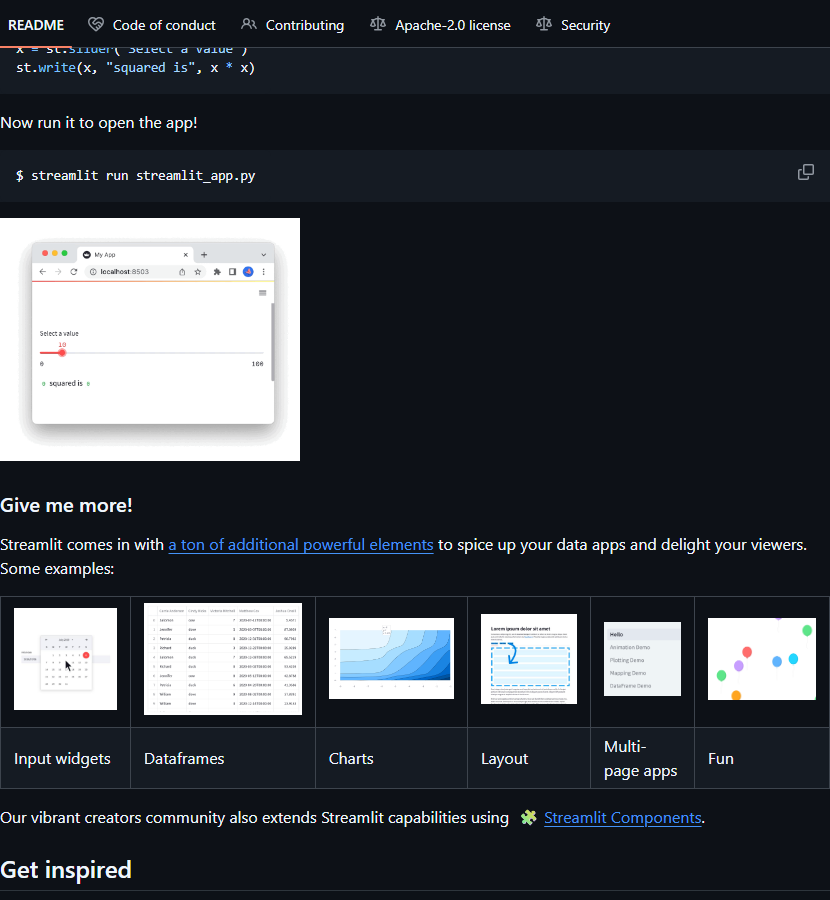Open the Dataframes table thumbnail

(223, 659)
